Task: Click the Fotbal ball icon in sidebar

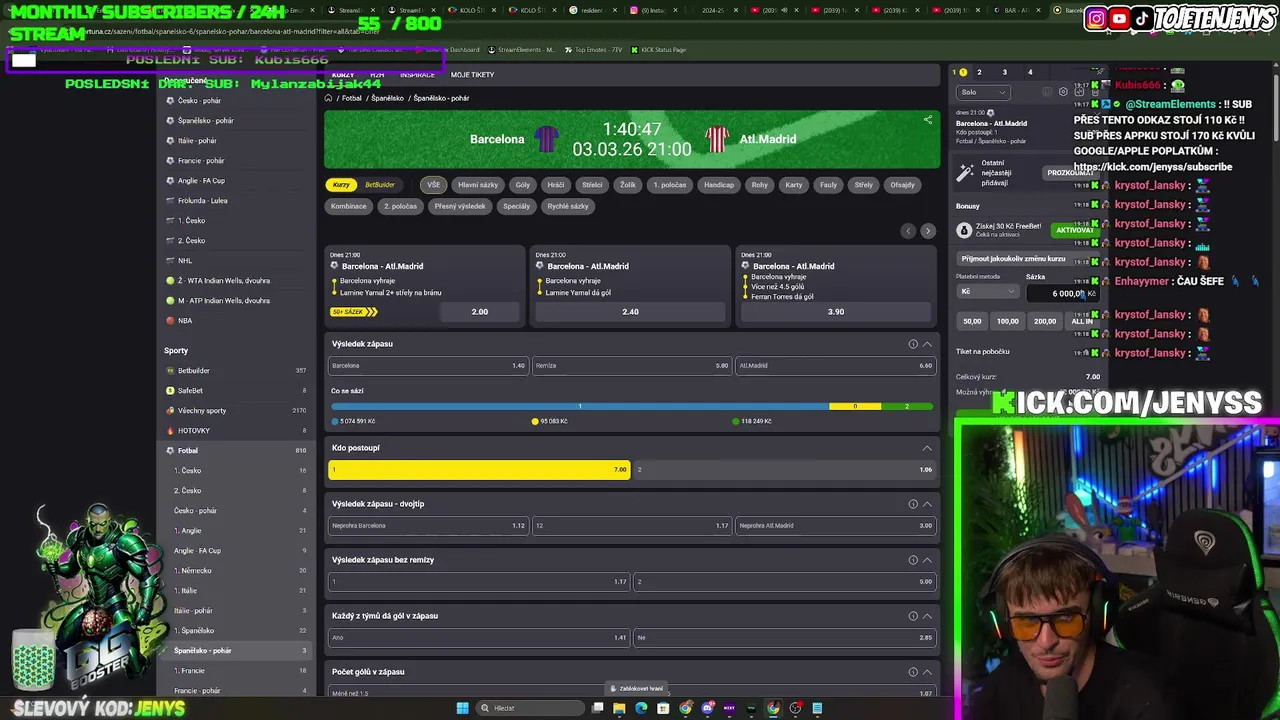Action: click(x=170, y=450)
